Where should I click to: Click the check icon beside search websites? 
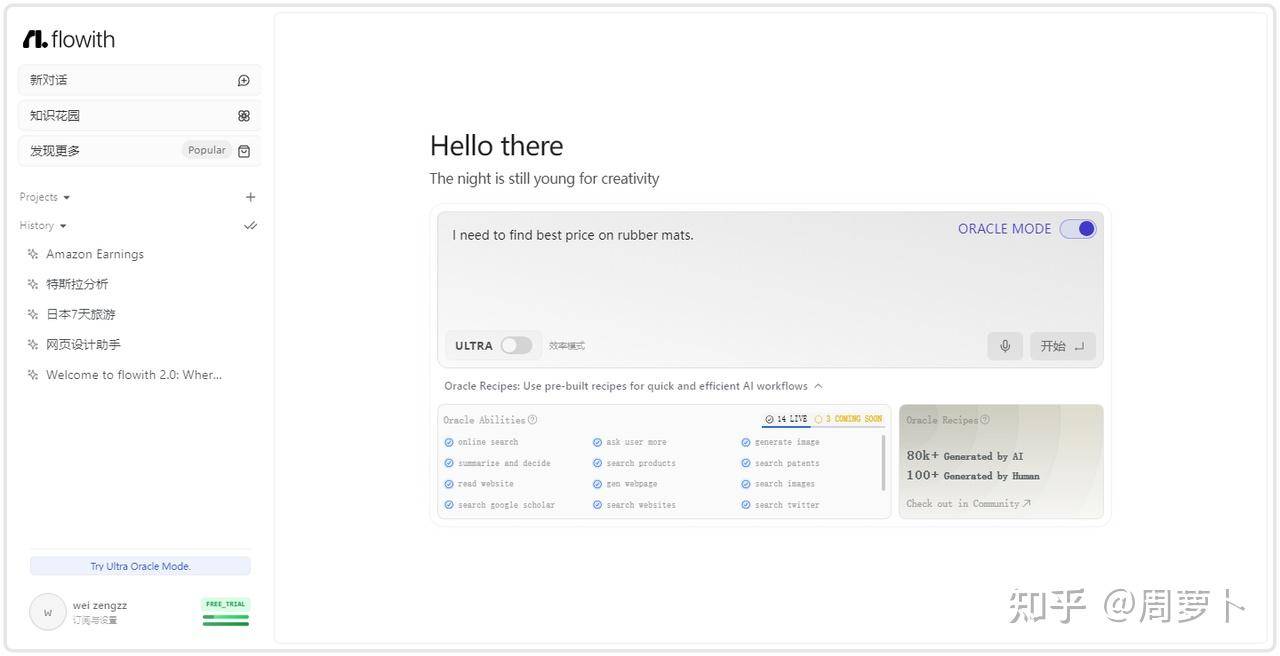(597, 505)
